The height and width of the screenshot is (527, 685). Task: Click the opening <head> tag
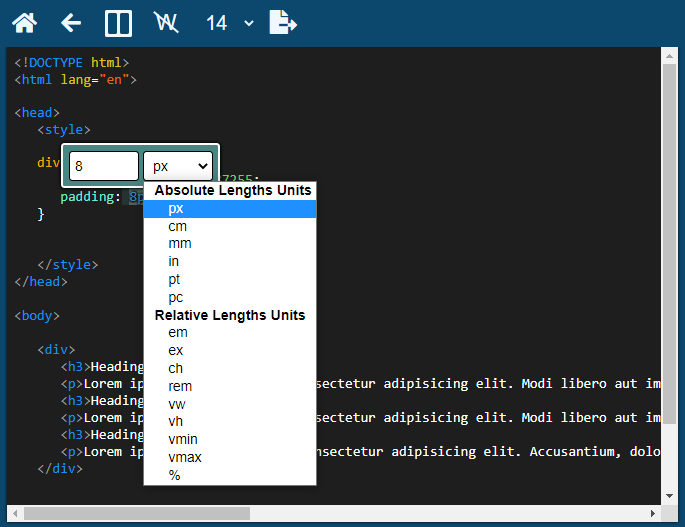click(x=37, y=113)
